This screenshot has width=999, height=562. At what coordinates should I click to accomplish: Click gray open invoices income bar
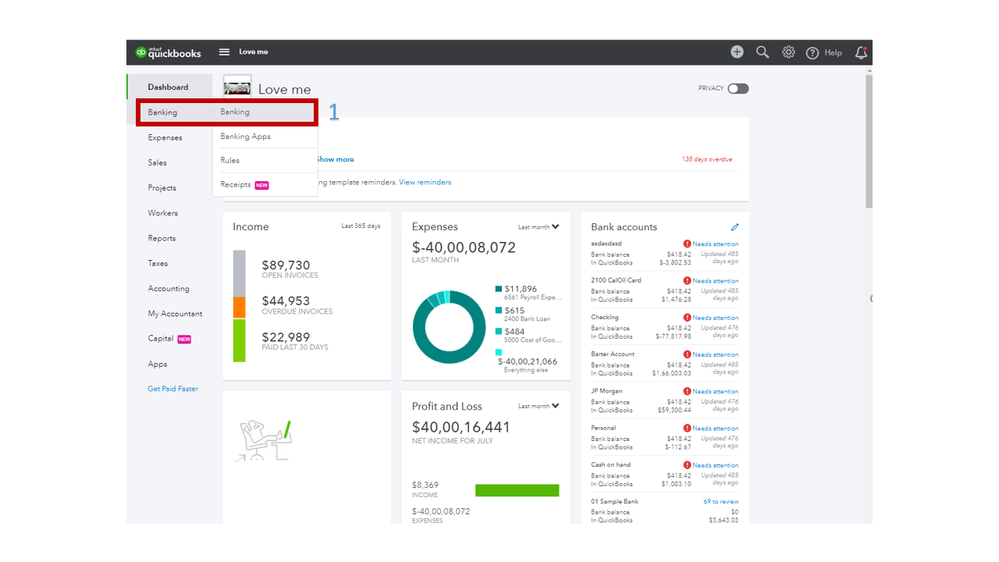click(239, 273)
